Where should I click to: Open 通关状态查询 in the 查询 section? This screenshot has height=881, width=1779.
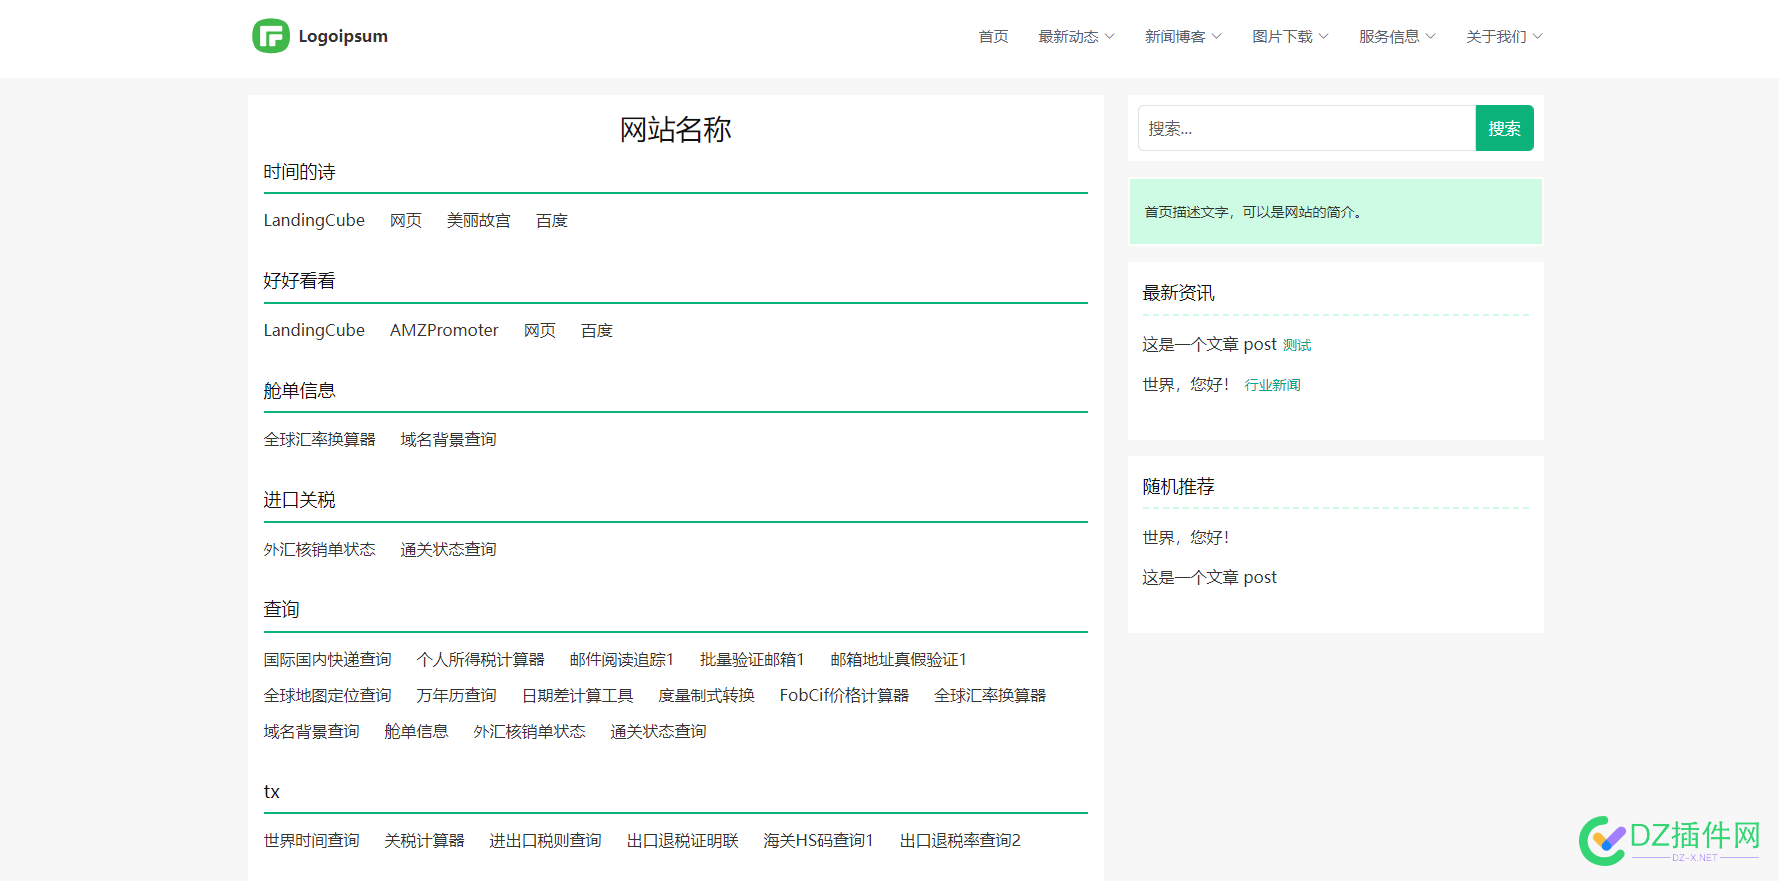point(658,731)
